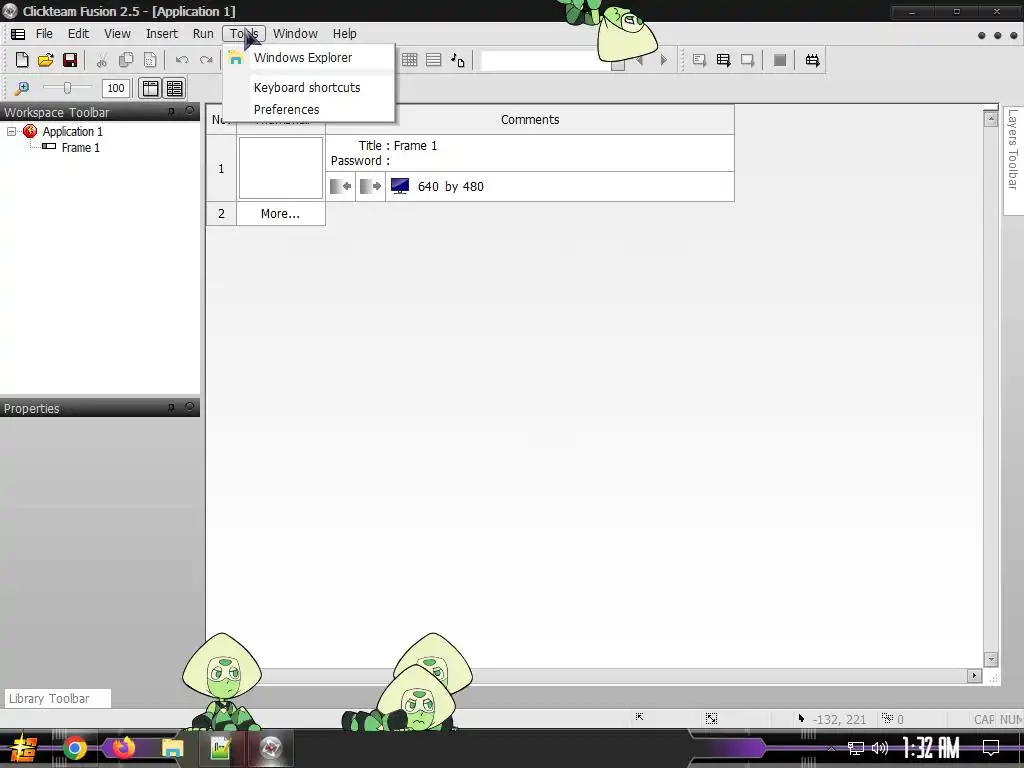
Task: Open the File menu
Action: coord(44,34)
